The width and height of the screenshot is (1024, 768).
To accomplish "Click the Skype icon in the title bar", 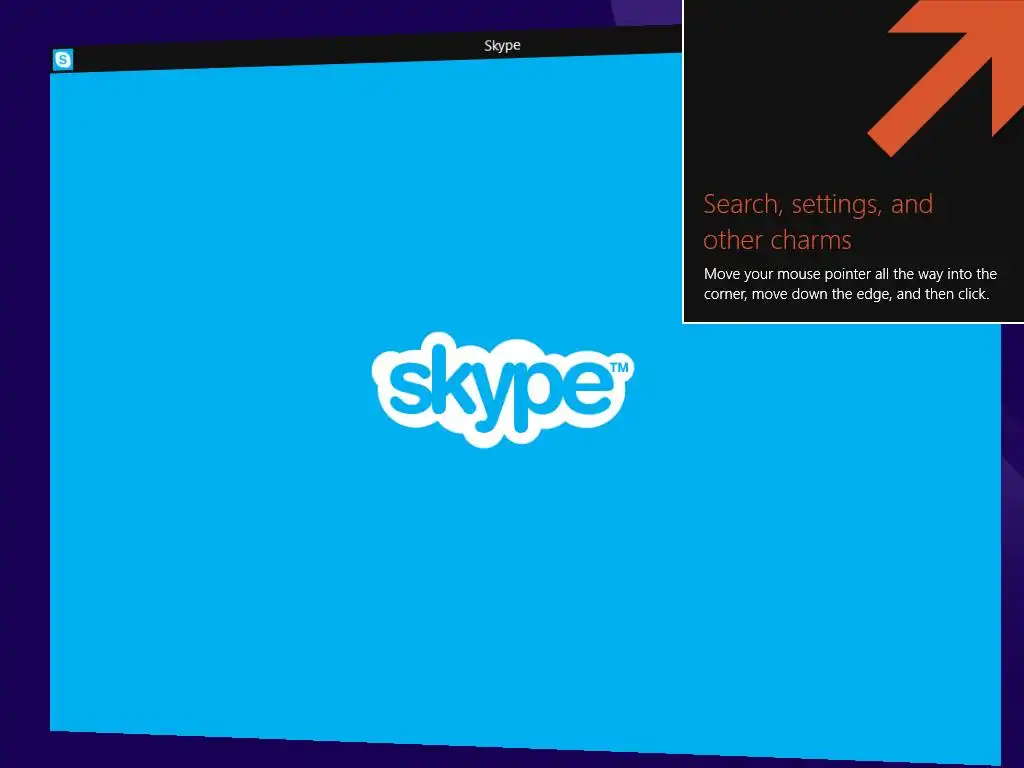I will [x=63, y=59].
